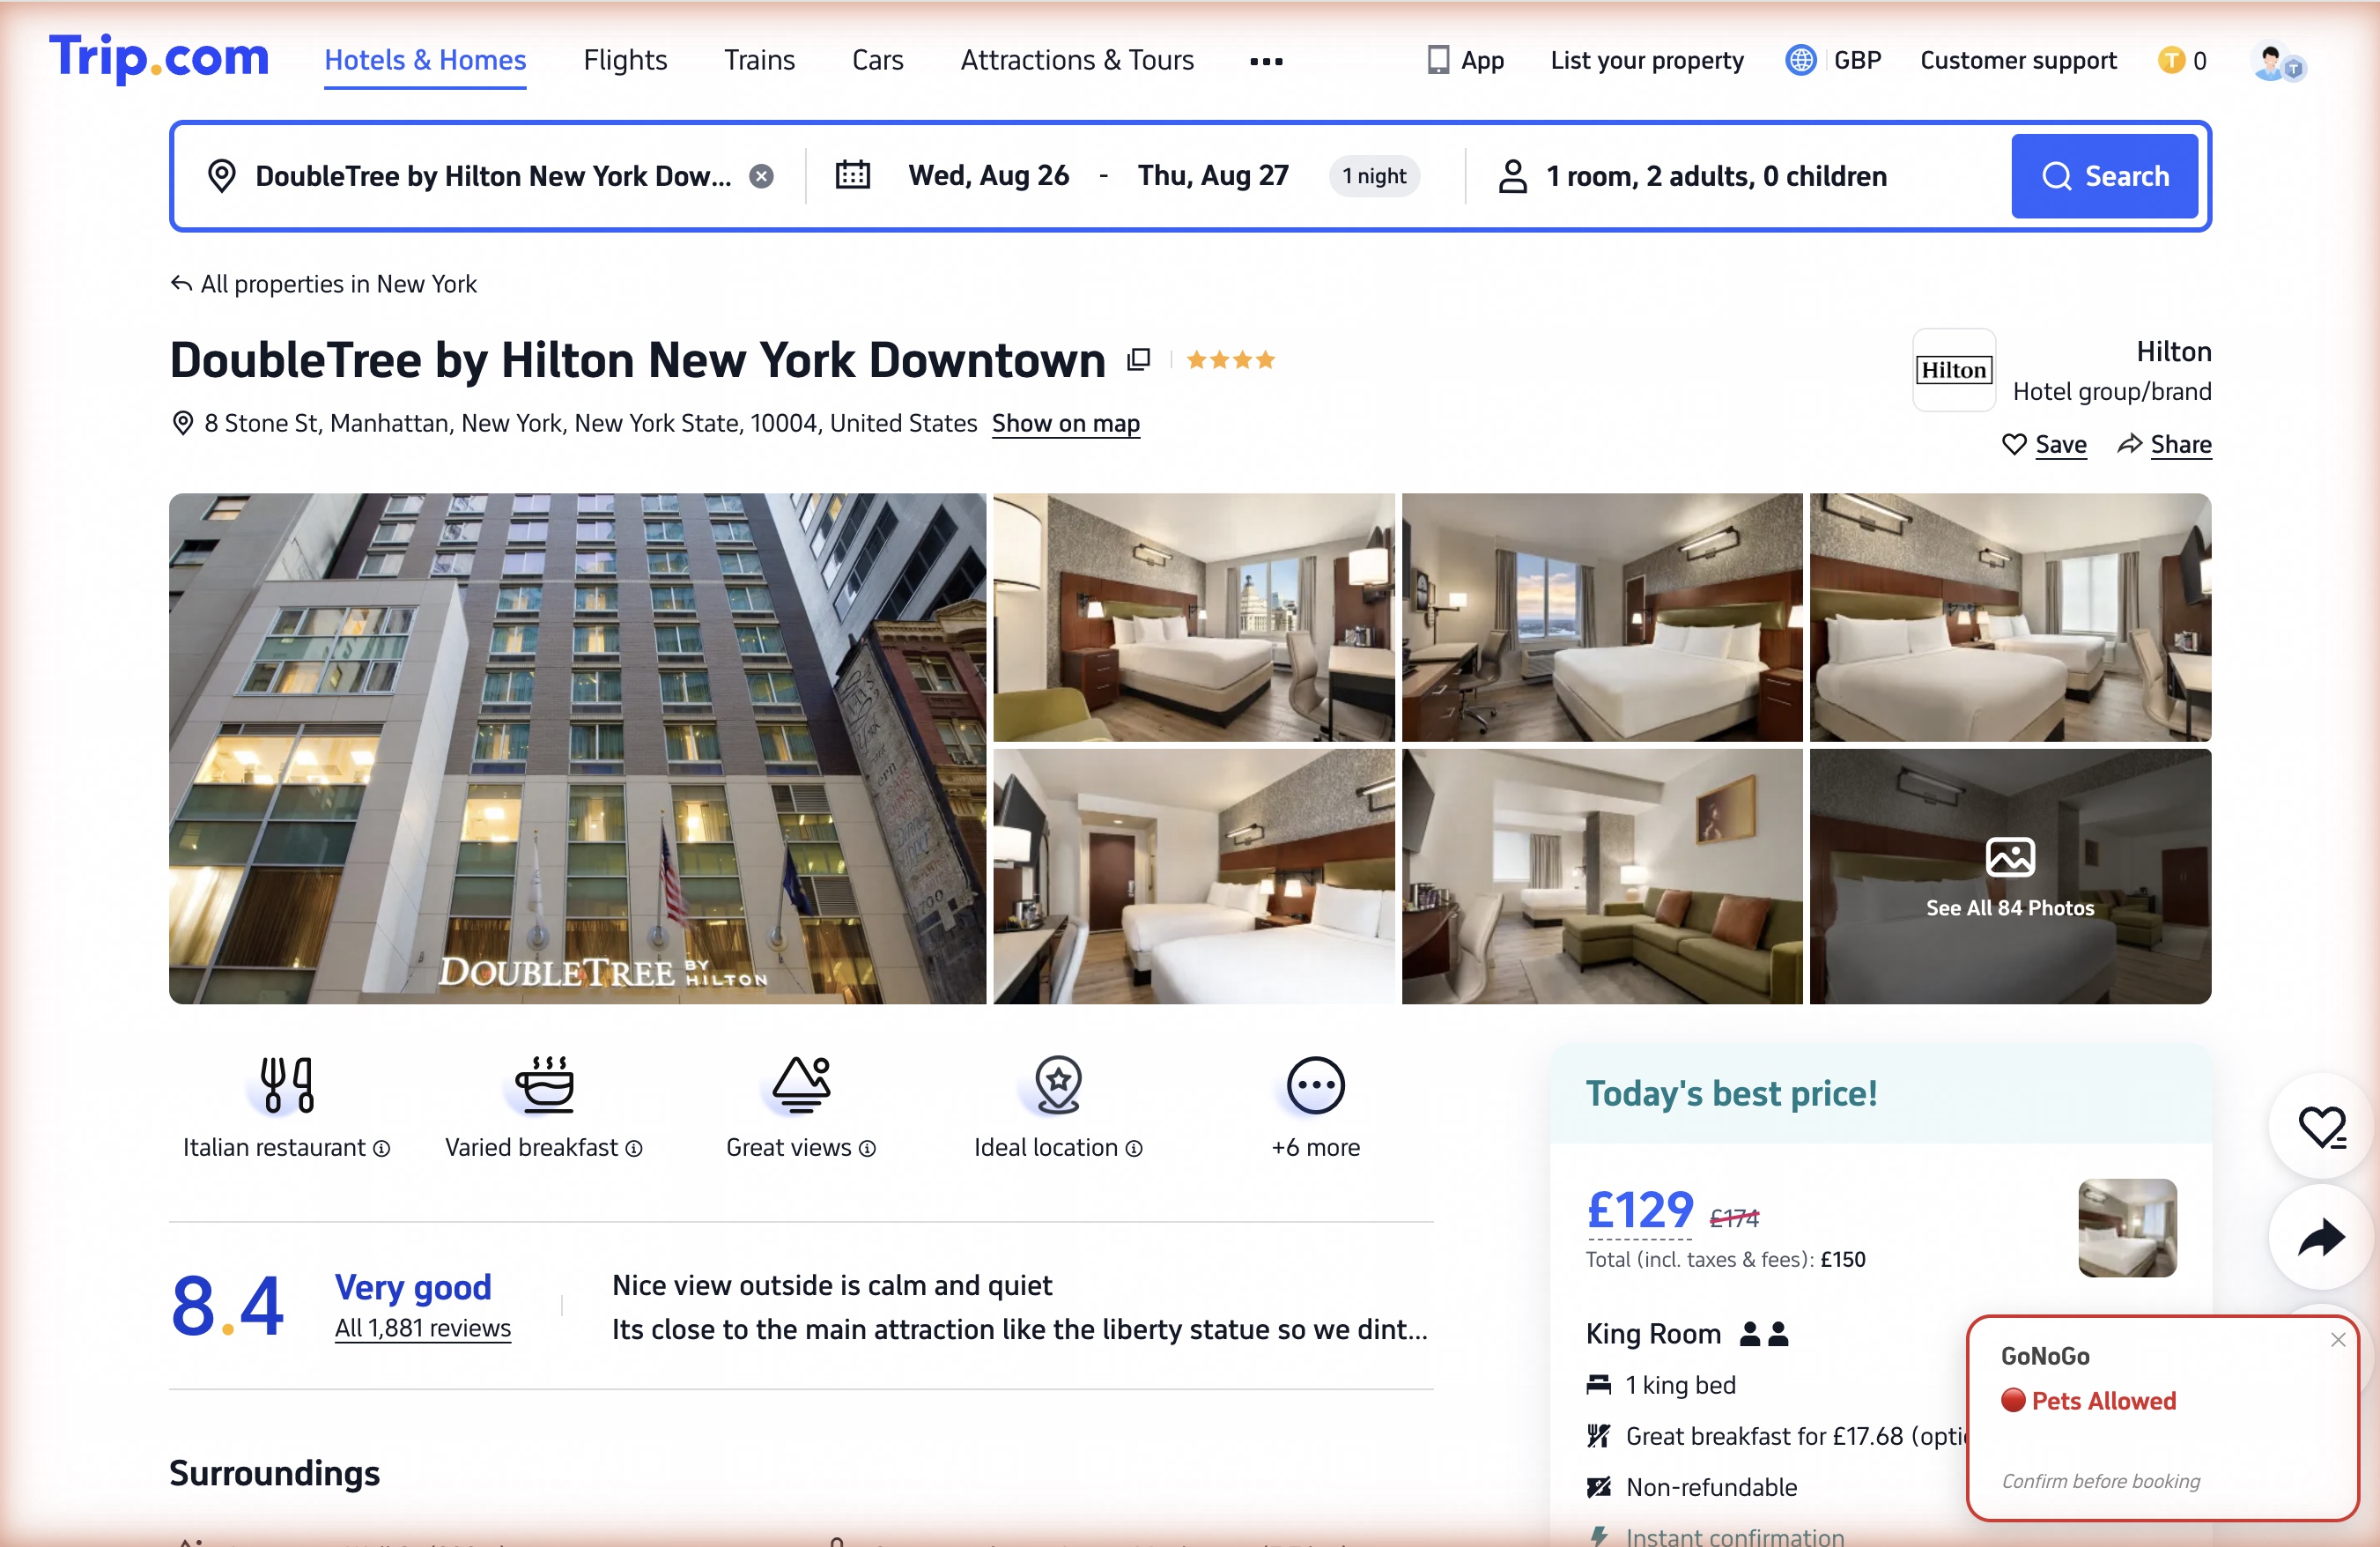This screenshot has height=1547, width=2380.
Task: Go to Attractions & Tours tab
Action: [x=1077, y=60]
